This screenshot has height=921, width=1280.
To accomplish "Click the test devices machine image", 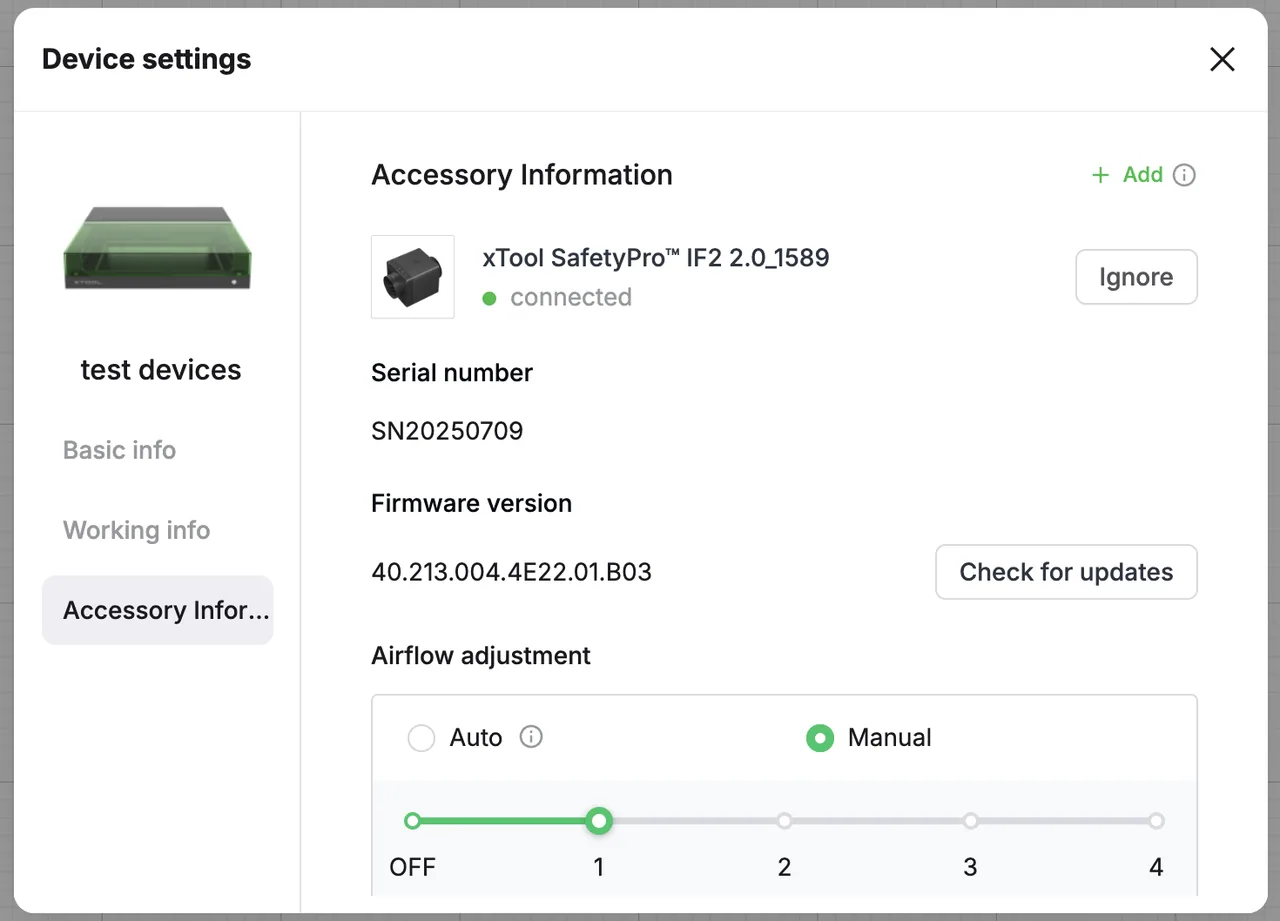I will [157, 249].
